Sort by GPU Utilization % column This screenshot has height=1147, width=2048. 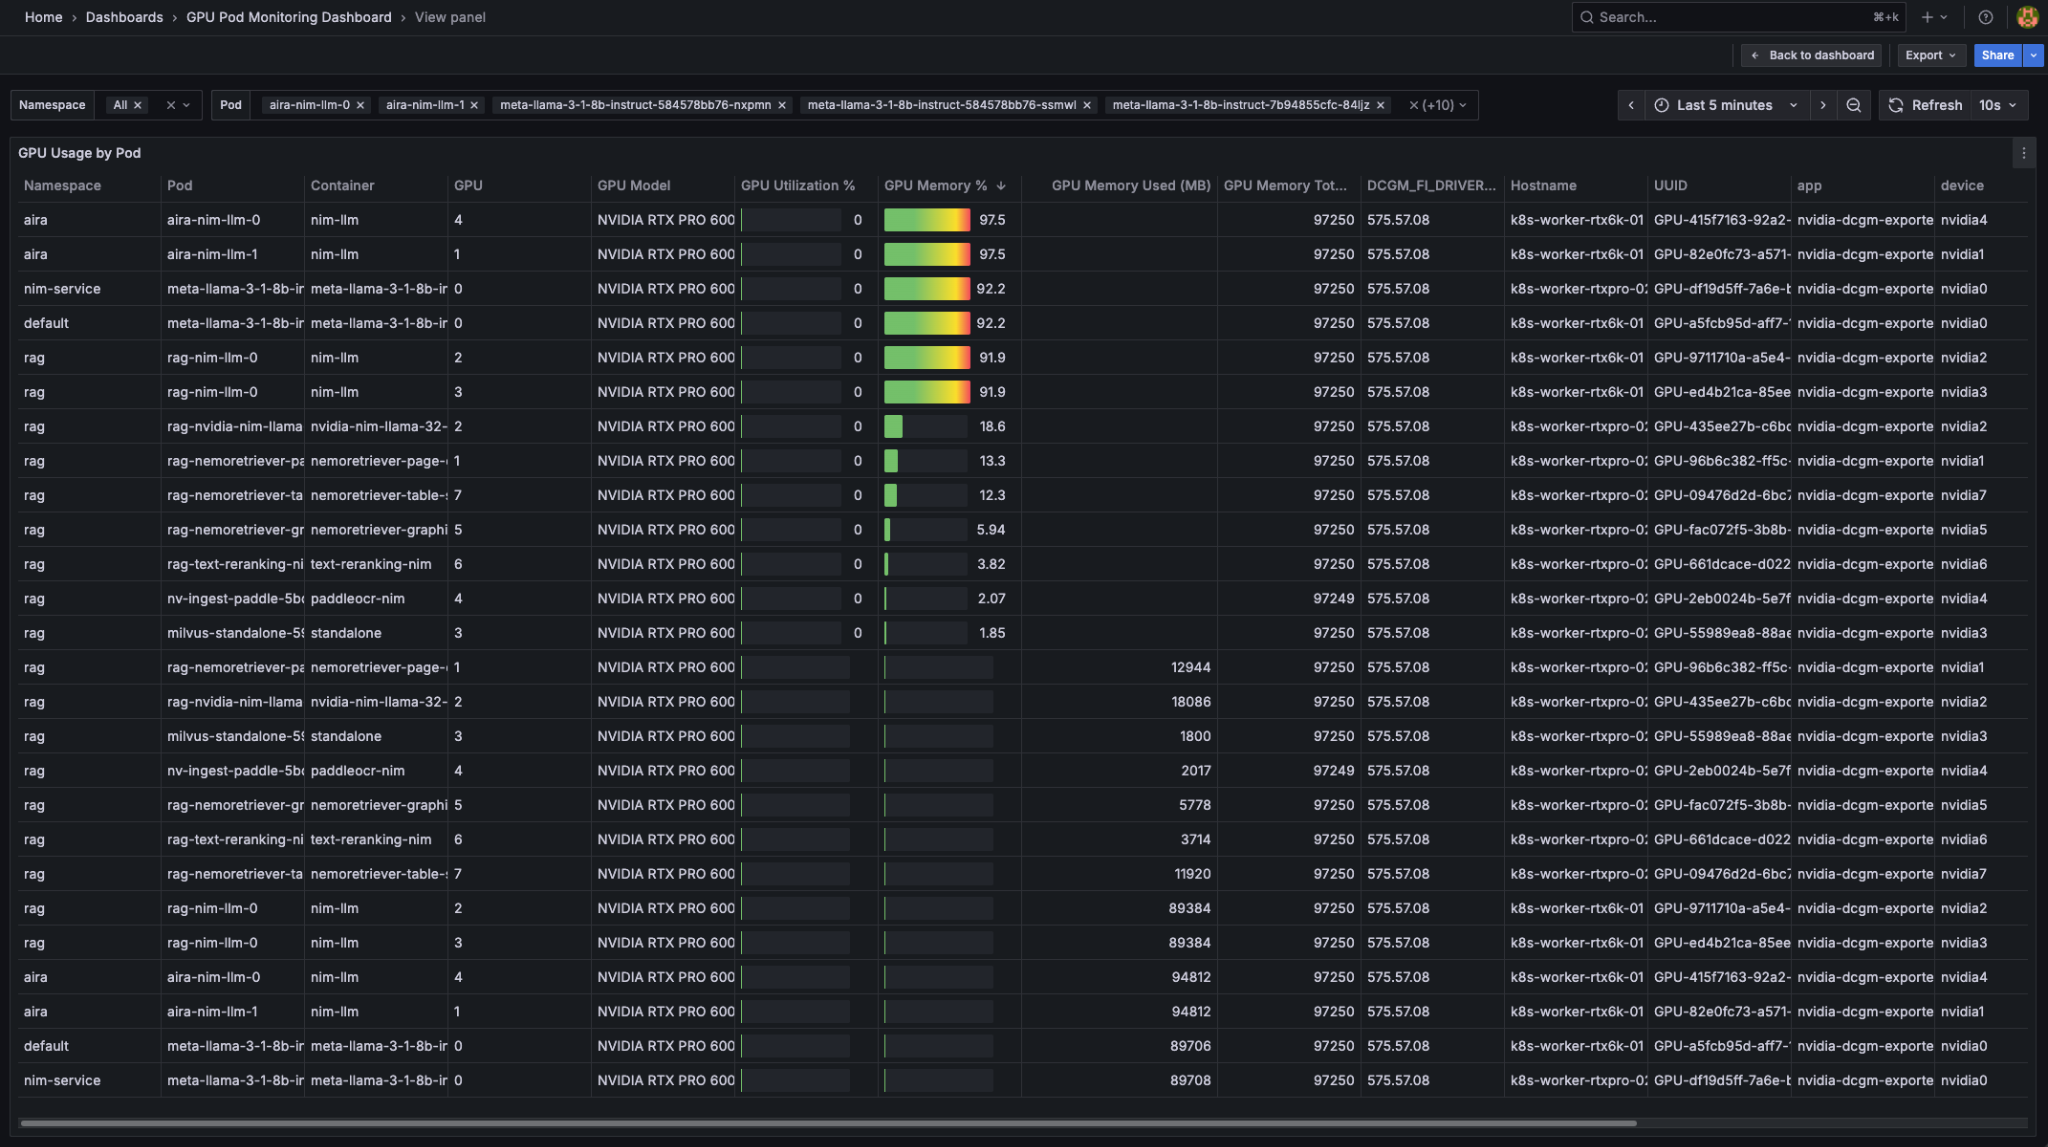[797, 186]
